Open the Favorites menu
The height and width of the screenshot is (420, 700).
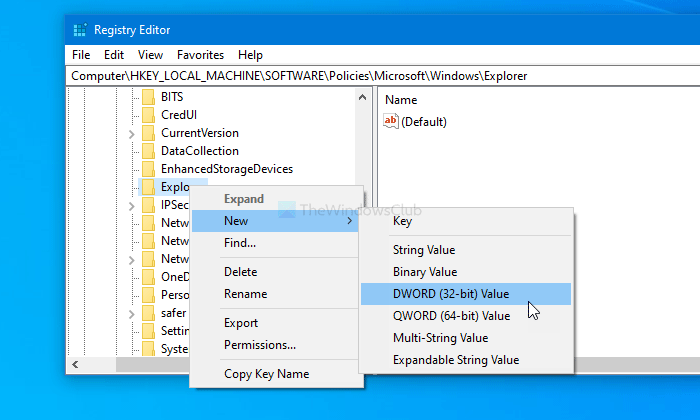point(200,55)
